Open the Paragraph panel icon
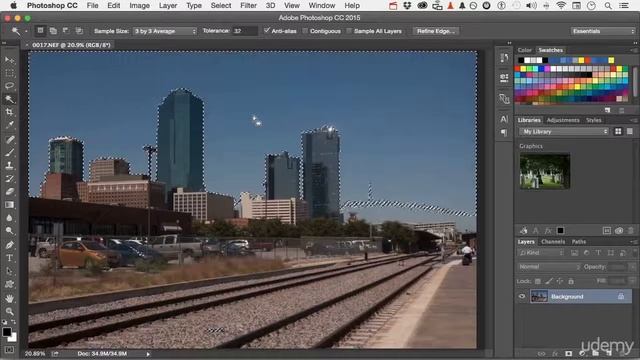 tap(504, 132)
